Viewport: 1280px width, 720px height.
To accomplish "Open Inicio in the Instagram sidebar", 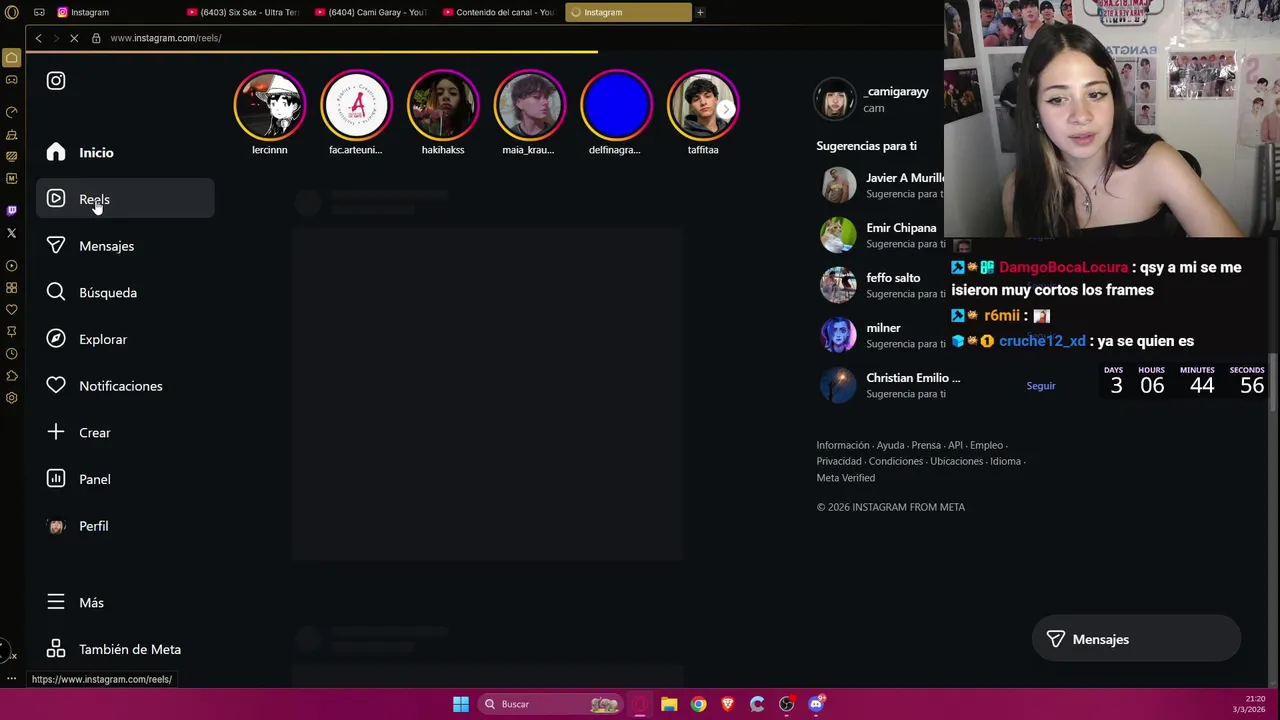I will pos(125,152).
